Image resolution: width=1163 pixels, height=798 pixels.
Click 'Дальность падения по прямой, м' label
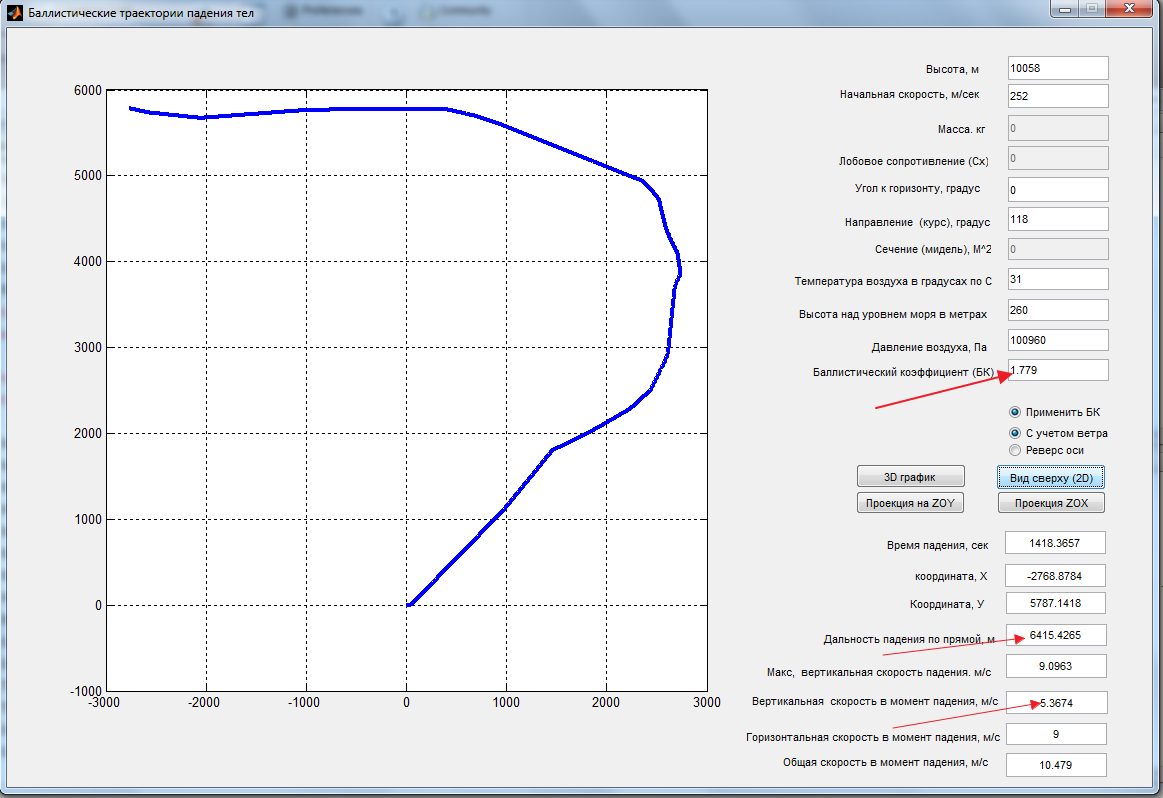point(909,639)
